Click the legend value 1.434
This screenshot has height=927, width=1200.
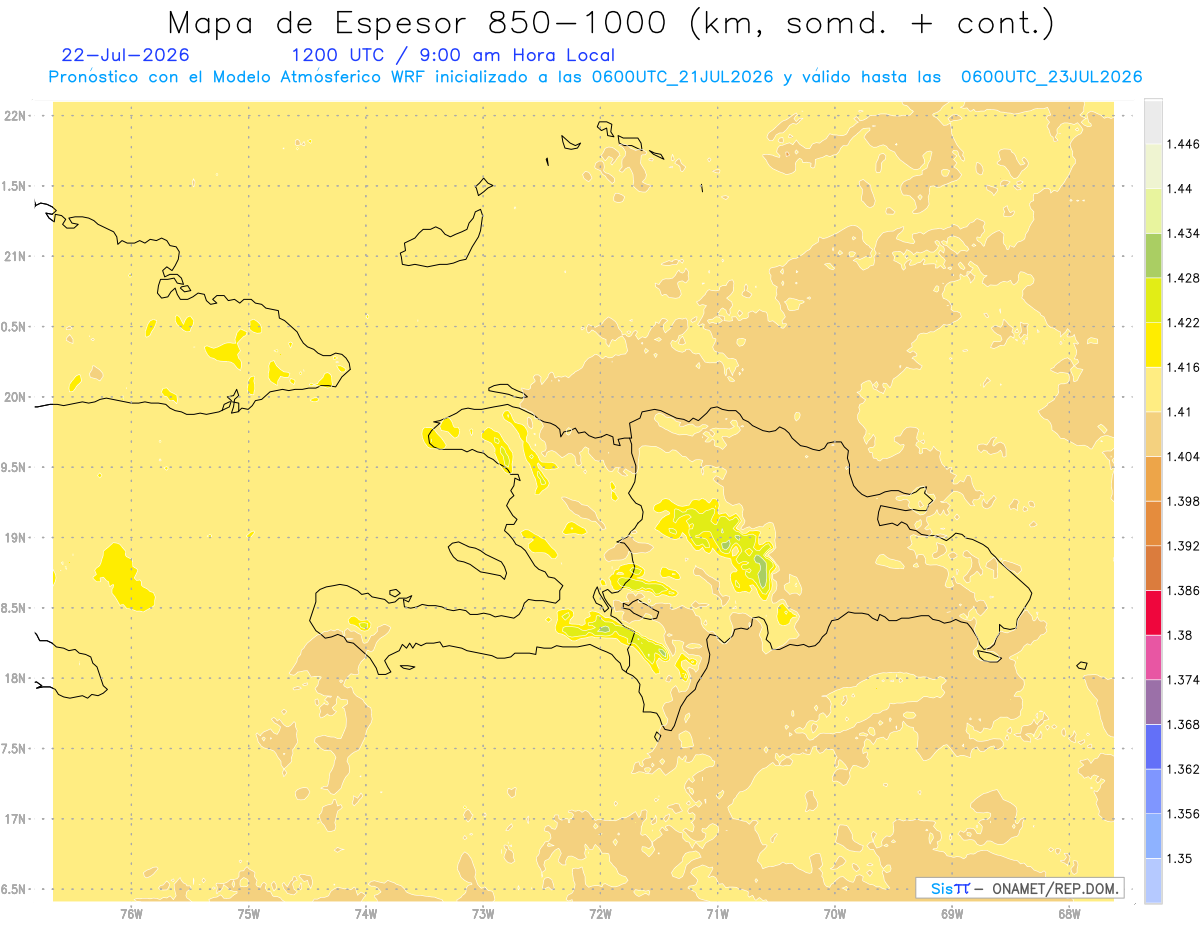click(1183, 233)
